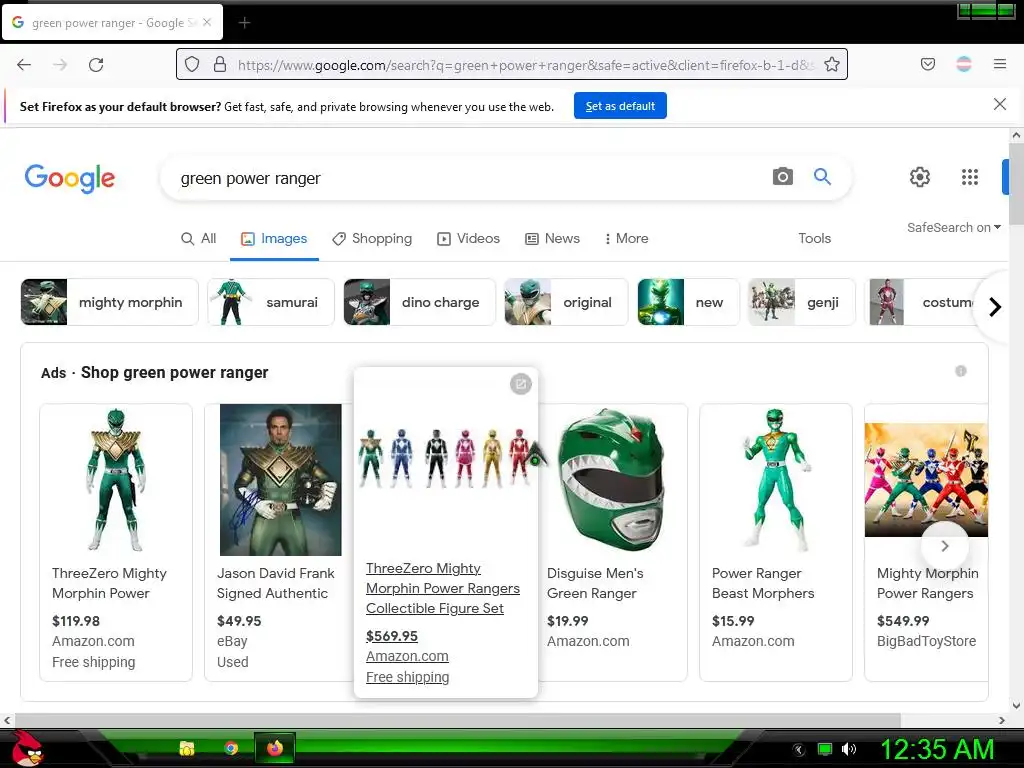1024x768 pixels.
Task: Open Google quick settings gear
Action: [x=920, y=177]
